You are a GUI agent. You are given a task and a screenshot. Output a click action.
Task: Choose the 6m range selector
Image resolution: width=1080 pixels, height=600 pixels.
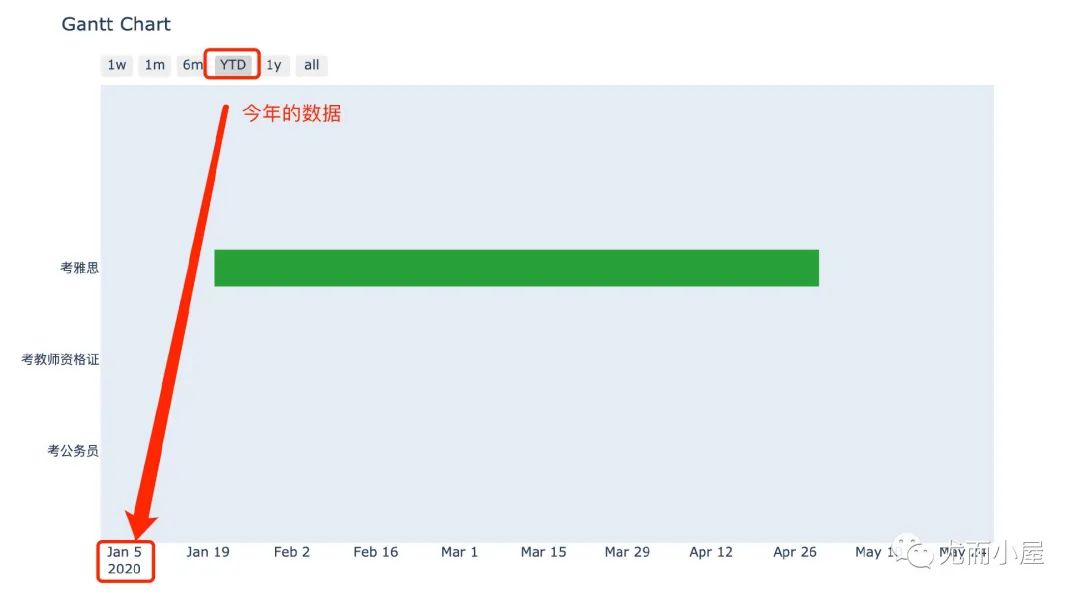click(x=191, y=65)
